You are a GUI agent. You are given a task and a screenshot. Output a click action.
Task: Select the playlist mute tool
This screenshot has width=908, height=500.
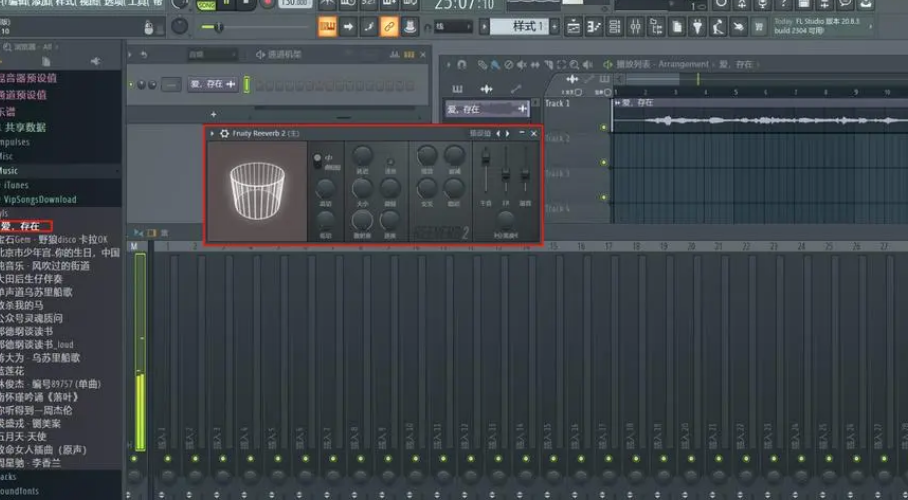[x=522, y=64]
